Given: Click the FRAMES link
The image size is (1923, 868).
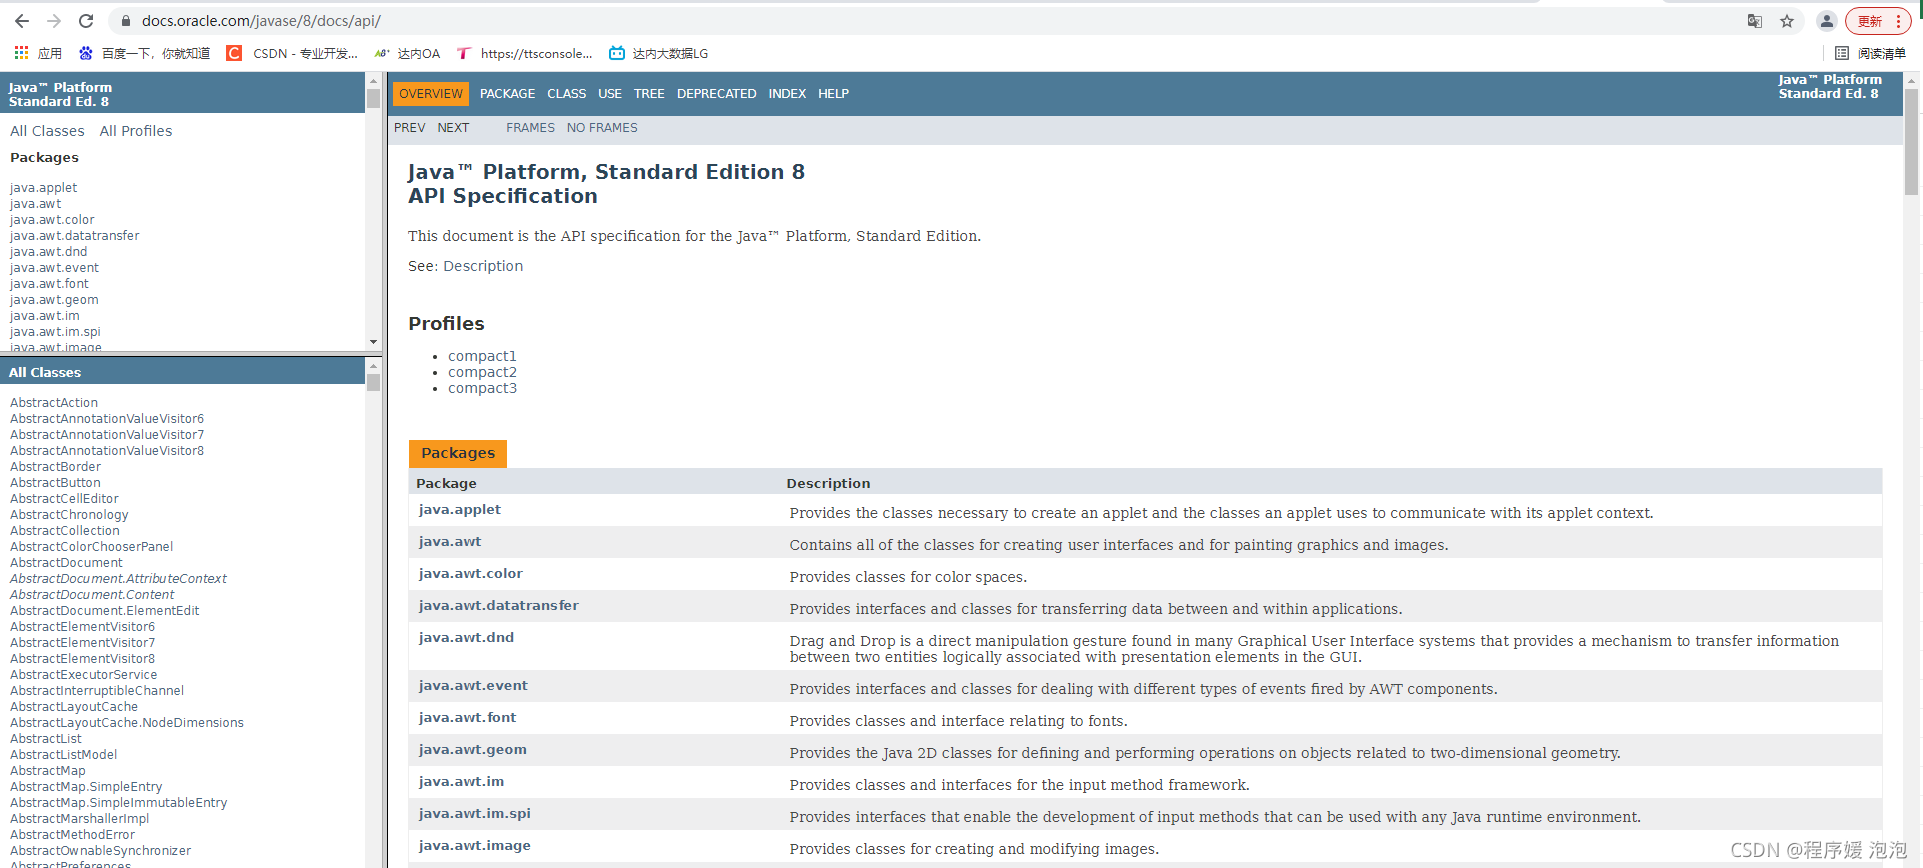Looking at the screenshot, I should (x=530, y=127).
